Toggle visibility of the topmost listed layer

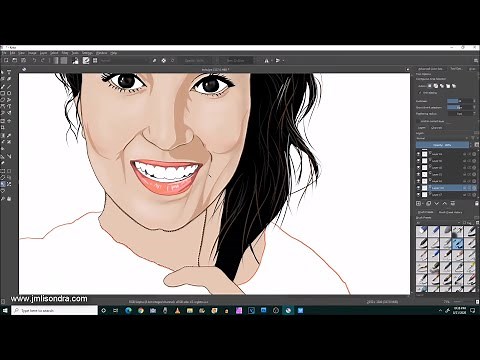coord(418,154)
